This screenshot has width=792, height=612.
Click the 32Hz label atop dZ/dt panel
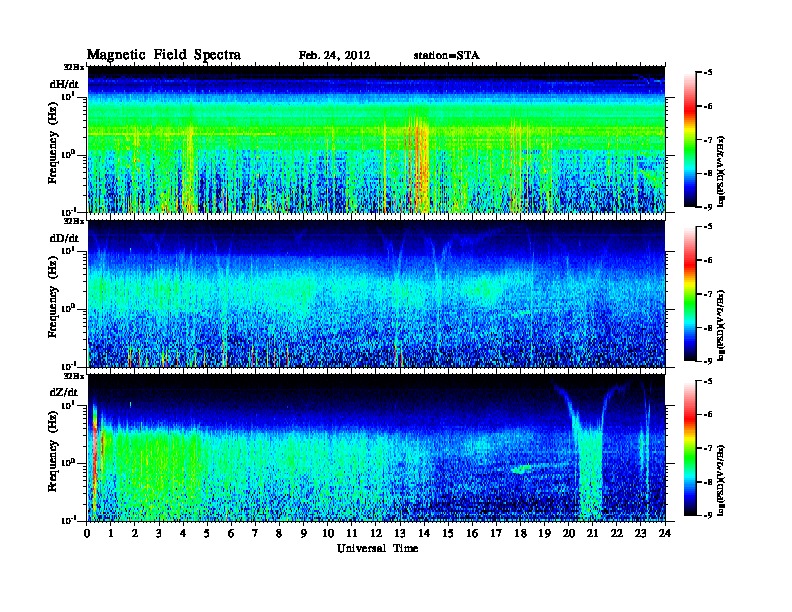(x=73, y=376)
